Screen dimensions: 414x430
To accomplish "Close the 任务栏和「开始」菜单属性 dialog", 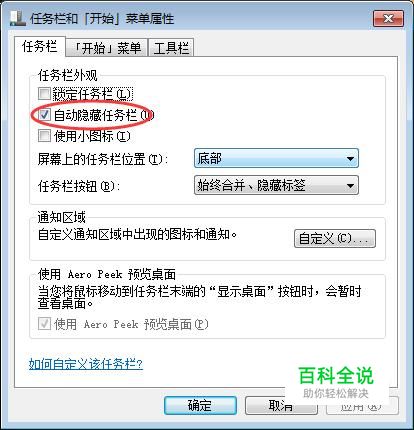I will [x=388, y=18].
